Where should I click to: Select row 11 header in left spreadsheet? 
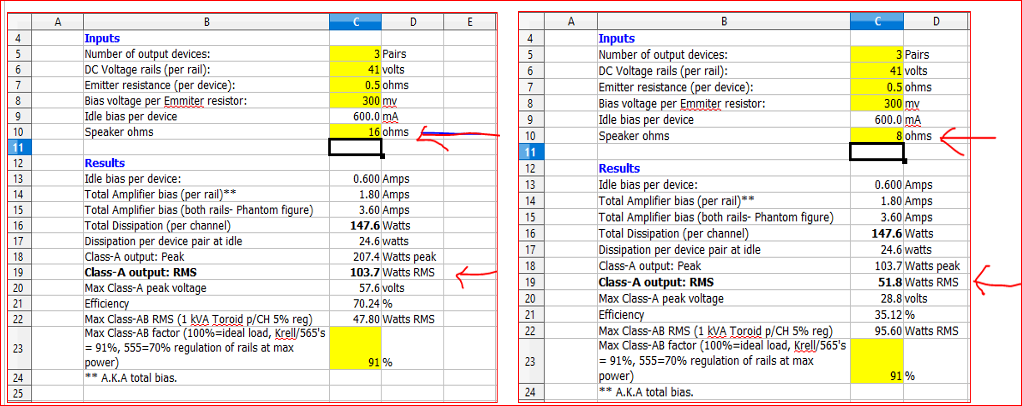point(20,148)
